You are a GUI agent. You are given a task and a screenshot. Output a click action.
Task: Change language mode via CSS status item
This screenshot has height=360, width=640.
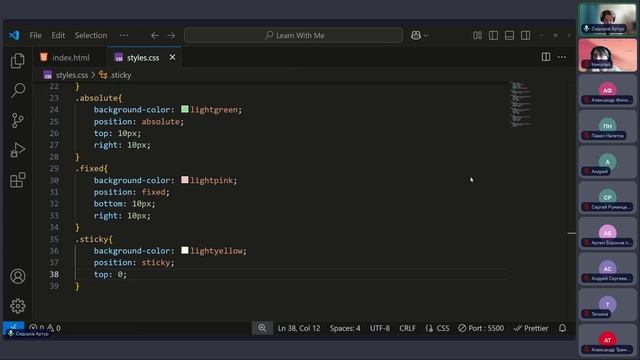(437, 328)
